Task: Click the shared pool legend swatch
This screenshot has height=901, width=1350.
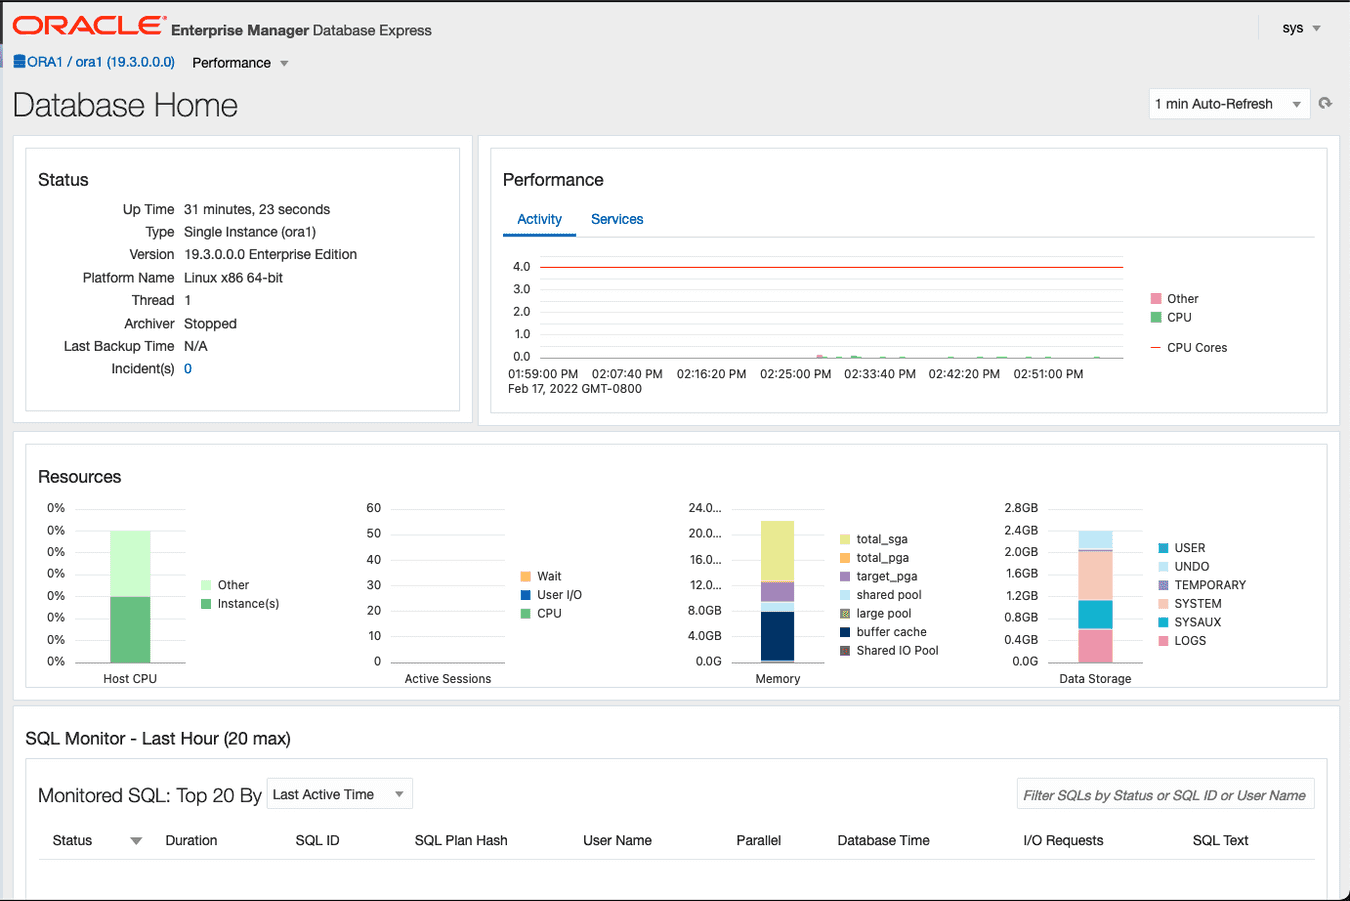Action: point(845,595)
